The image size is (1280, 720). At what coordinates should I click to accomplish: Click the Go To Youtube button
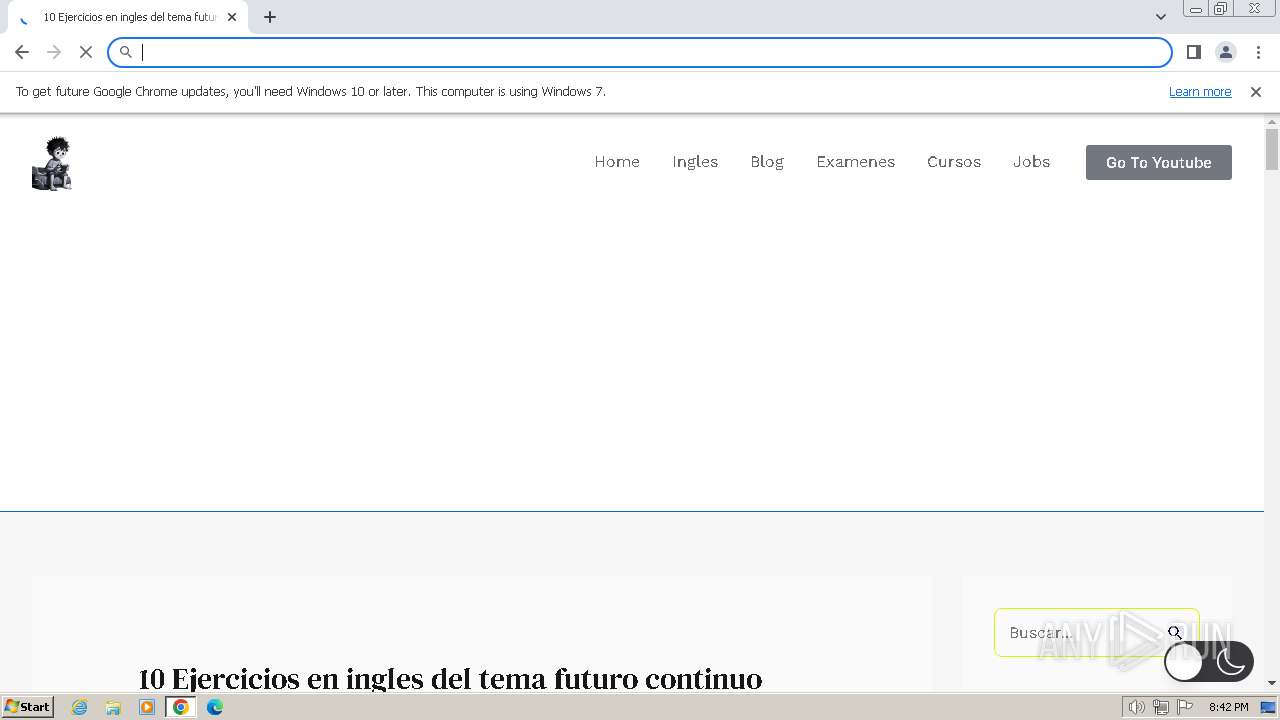click(1159, 162)
